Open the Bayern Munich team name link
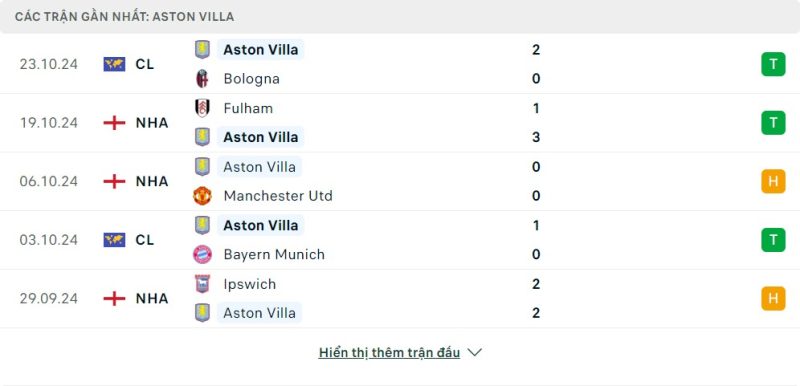Screen dimensions: 800x386 pos(274,254)
